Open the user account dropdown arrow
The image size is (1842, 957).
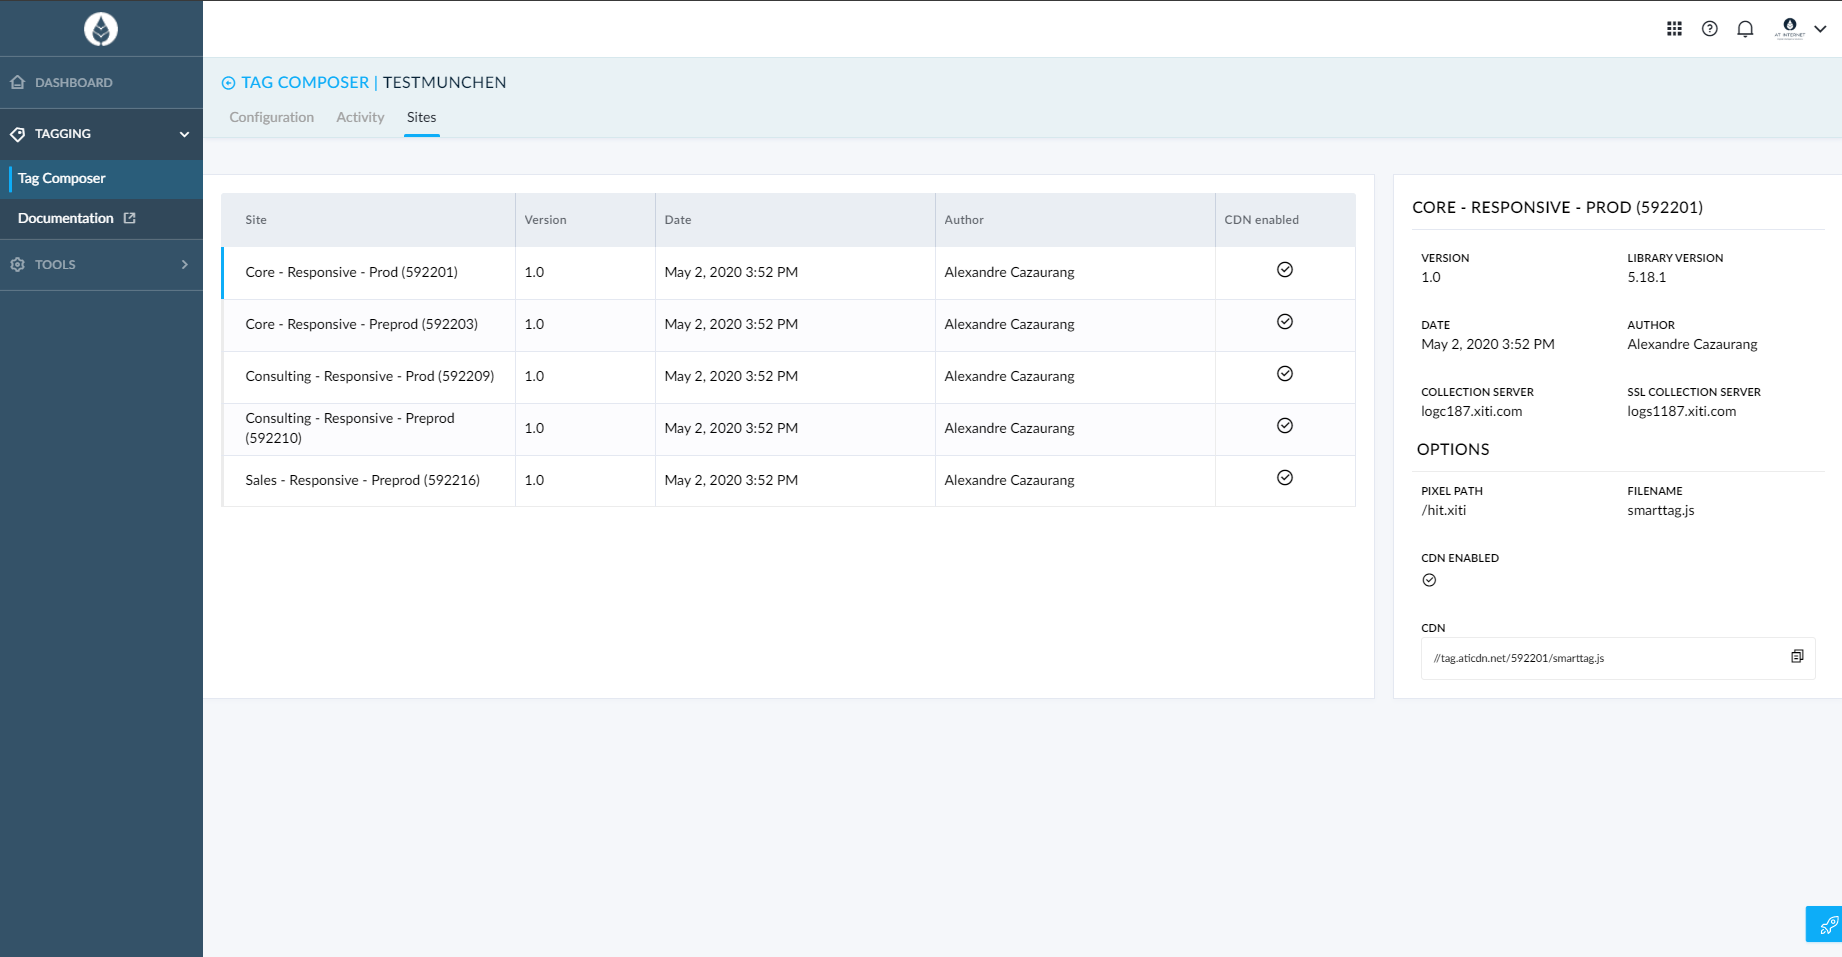(x=1820, y=29)
